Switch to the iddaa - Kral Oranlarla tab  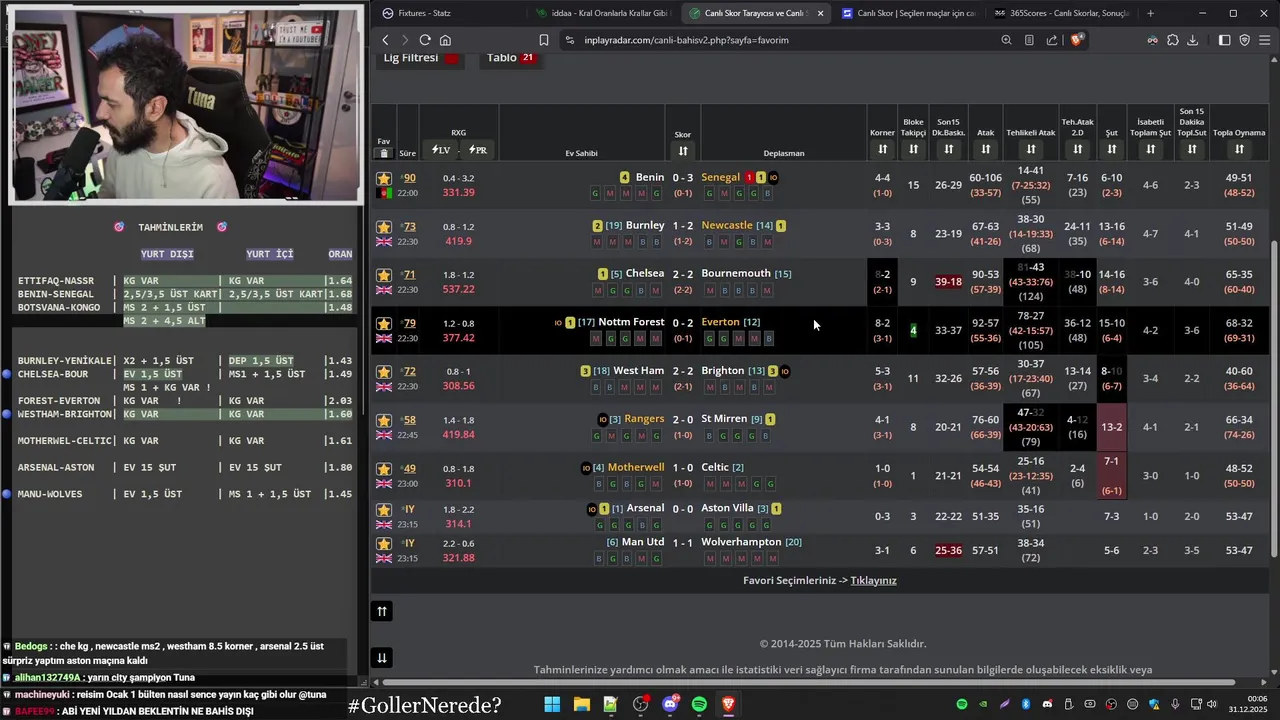(x=602, y=13)
